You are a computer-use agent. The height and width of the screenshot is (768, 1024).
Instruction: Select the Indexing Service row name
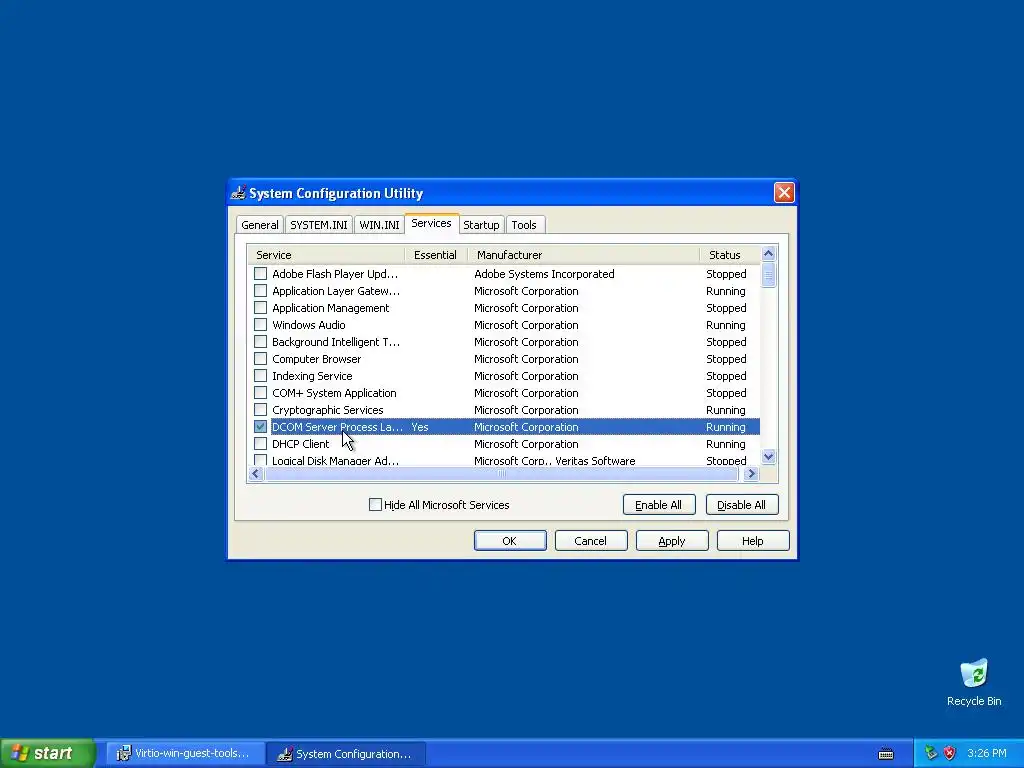[x=312, y=376]
